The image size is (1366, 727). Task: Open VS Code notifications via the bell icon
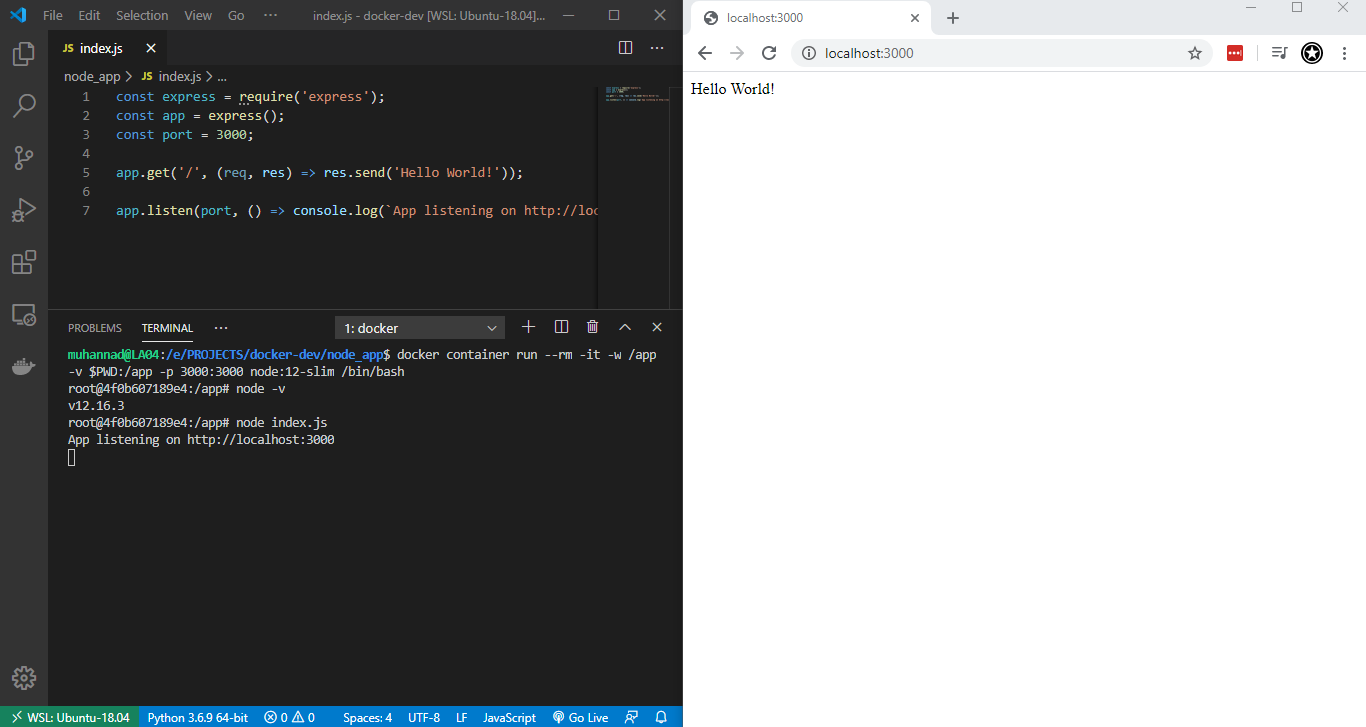click(660, 717)
